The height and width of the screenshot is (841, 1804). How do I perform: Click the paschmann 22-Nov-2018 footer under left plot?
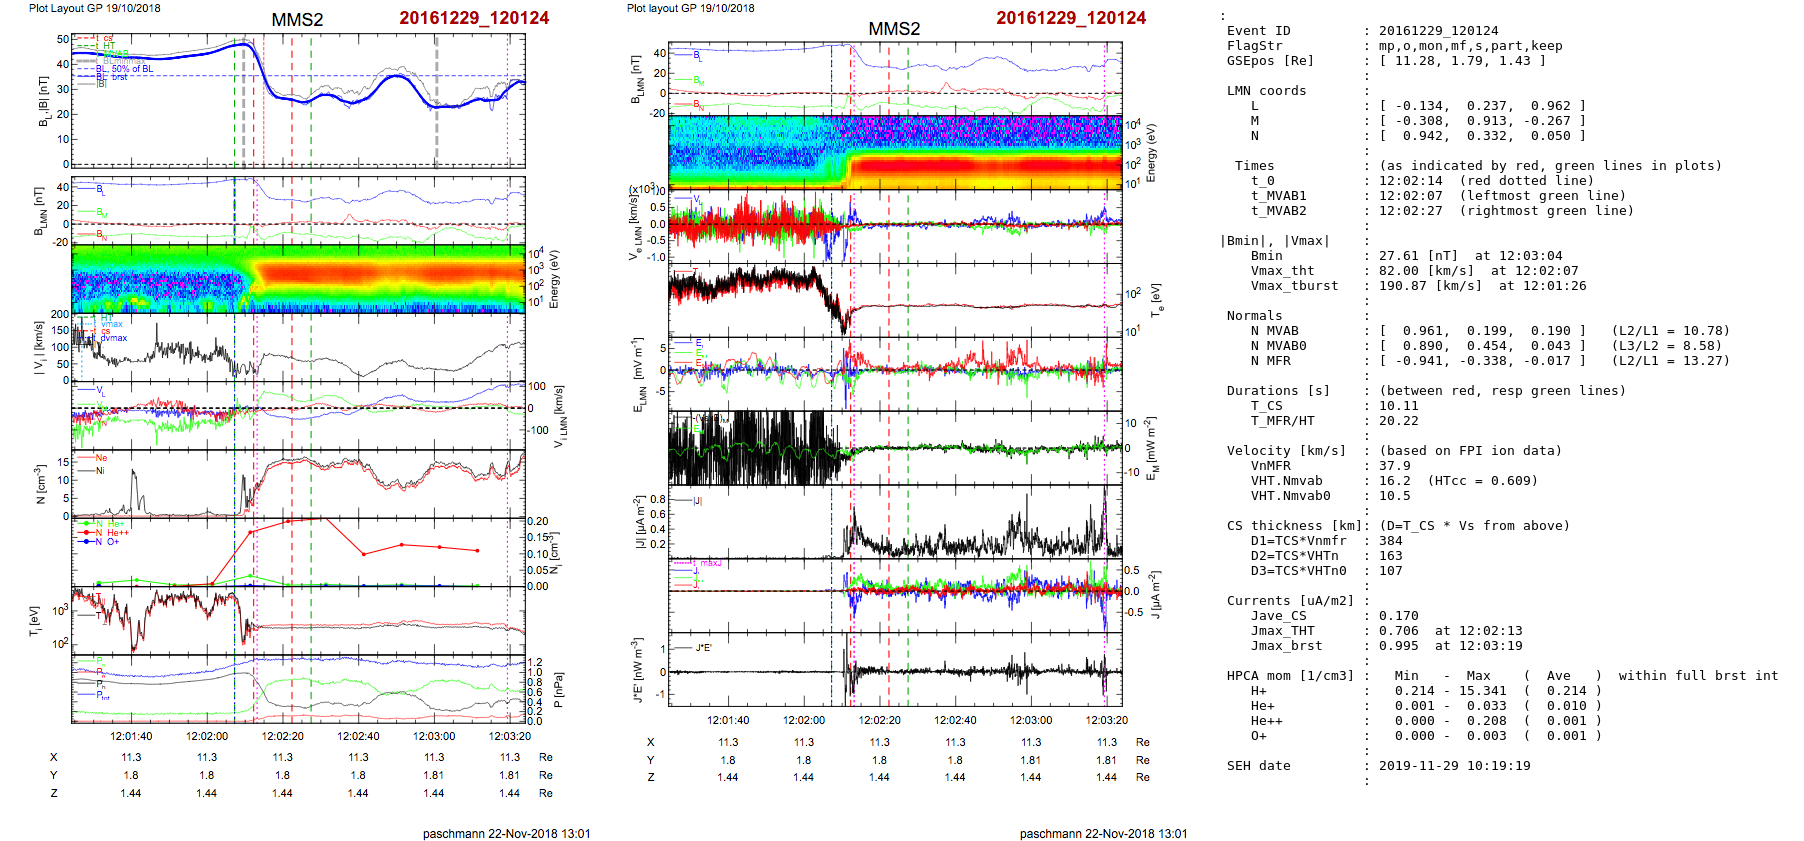pyautogui.click(x=507, y=833)
